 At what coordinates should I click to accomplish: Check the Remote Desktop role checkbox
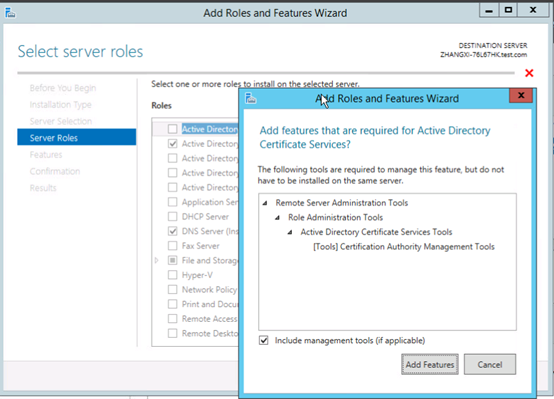[172, 333]
